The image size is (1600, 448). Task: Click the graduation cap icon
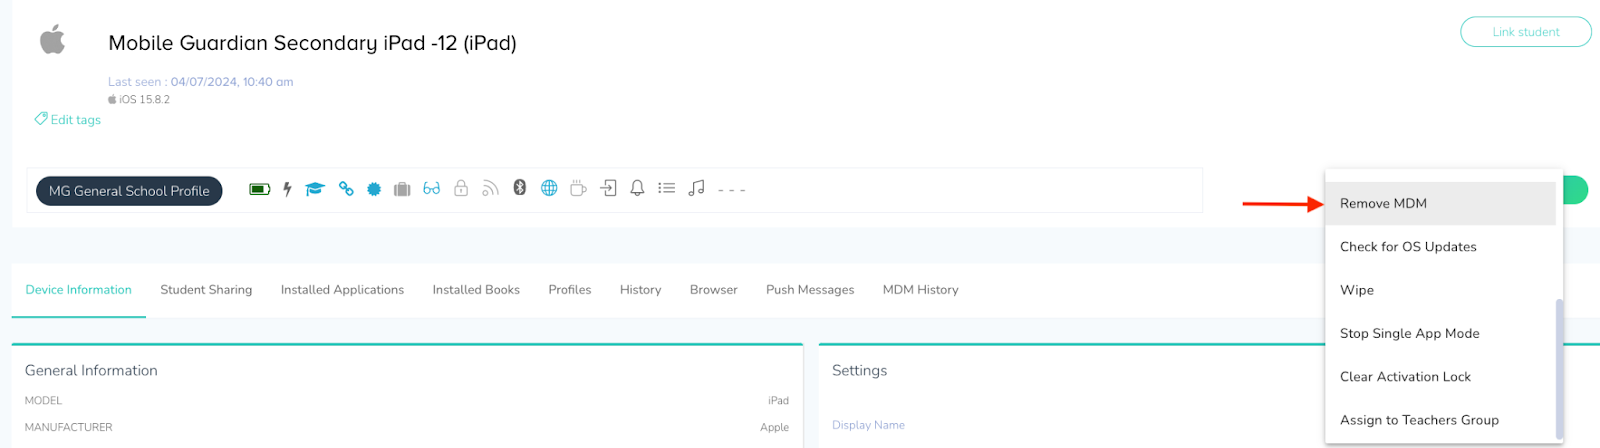point(315,189)
